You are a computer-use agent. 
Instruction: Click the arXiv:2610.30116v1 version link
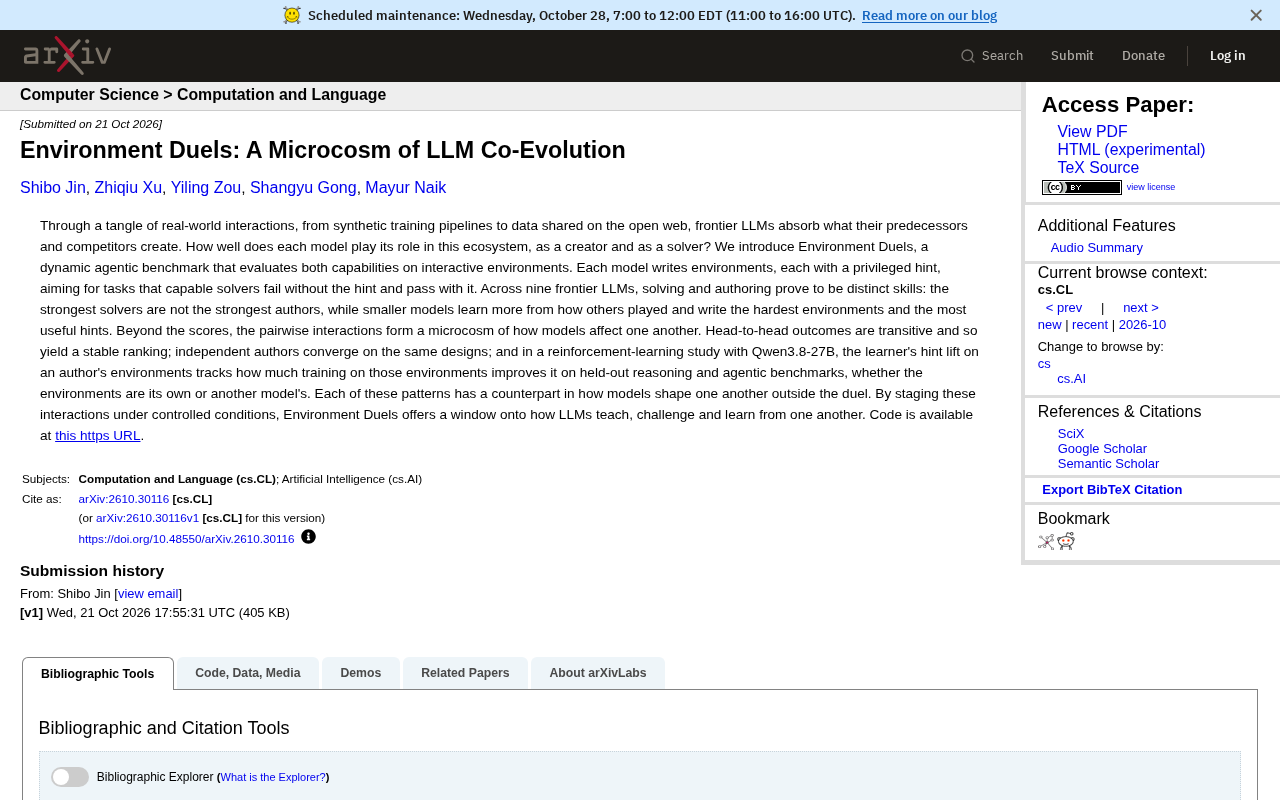(x=148, y=518)
